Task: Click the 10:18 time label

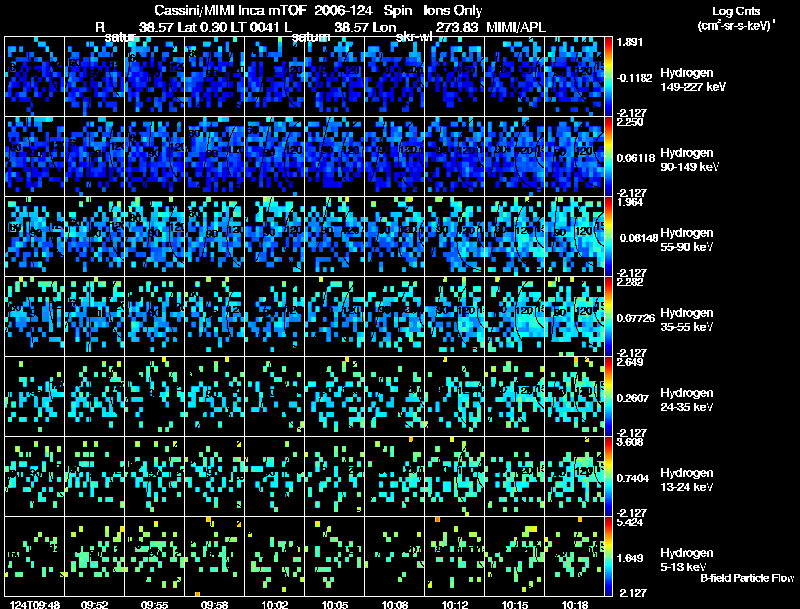Action: click(574, 604)
